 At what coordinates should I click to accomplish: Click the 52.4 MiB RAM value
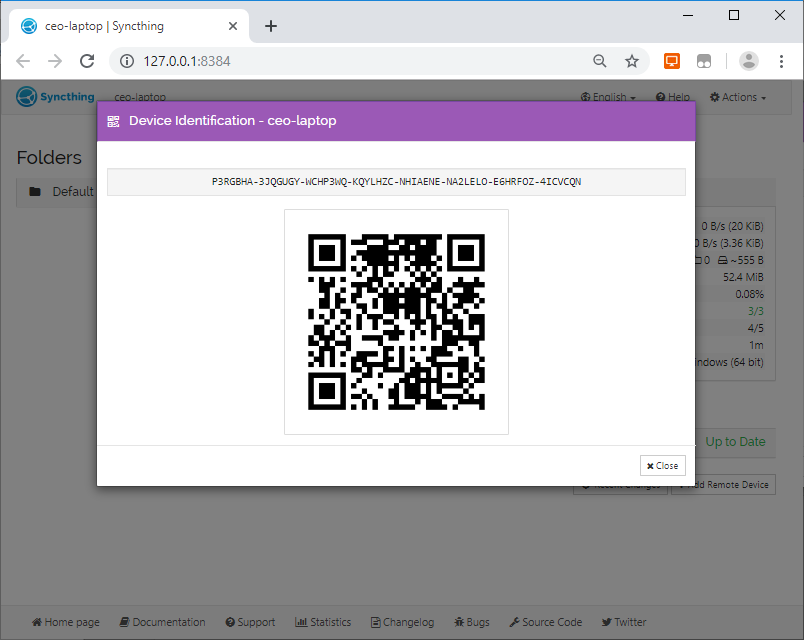tap(743, 277)
